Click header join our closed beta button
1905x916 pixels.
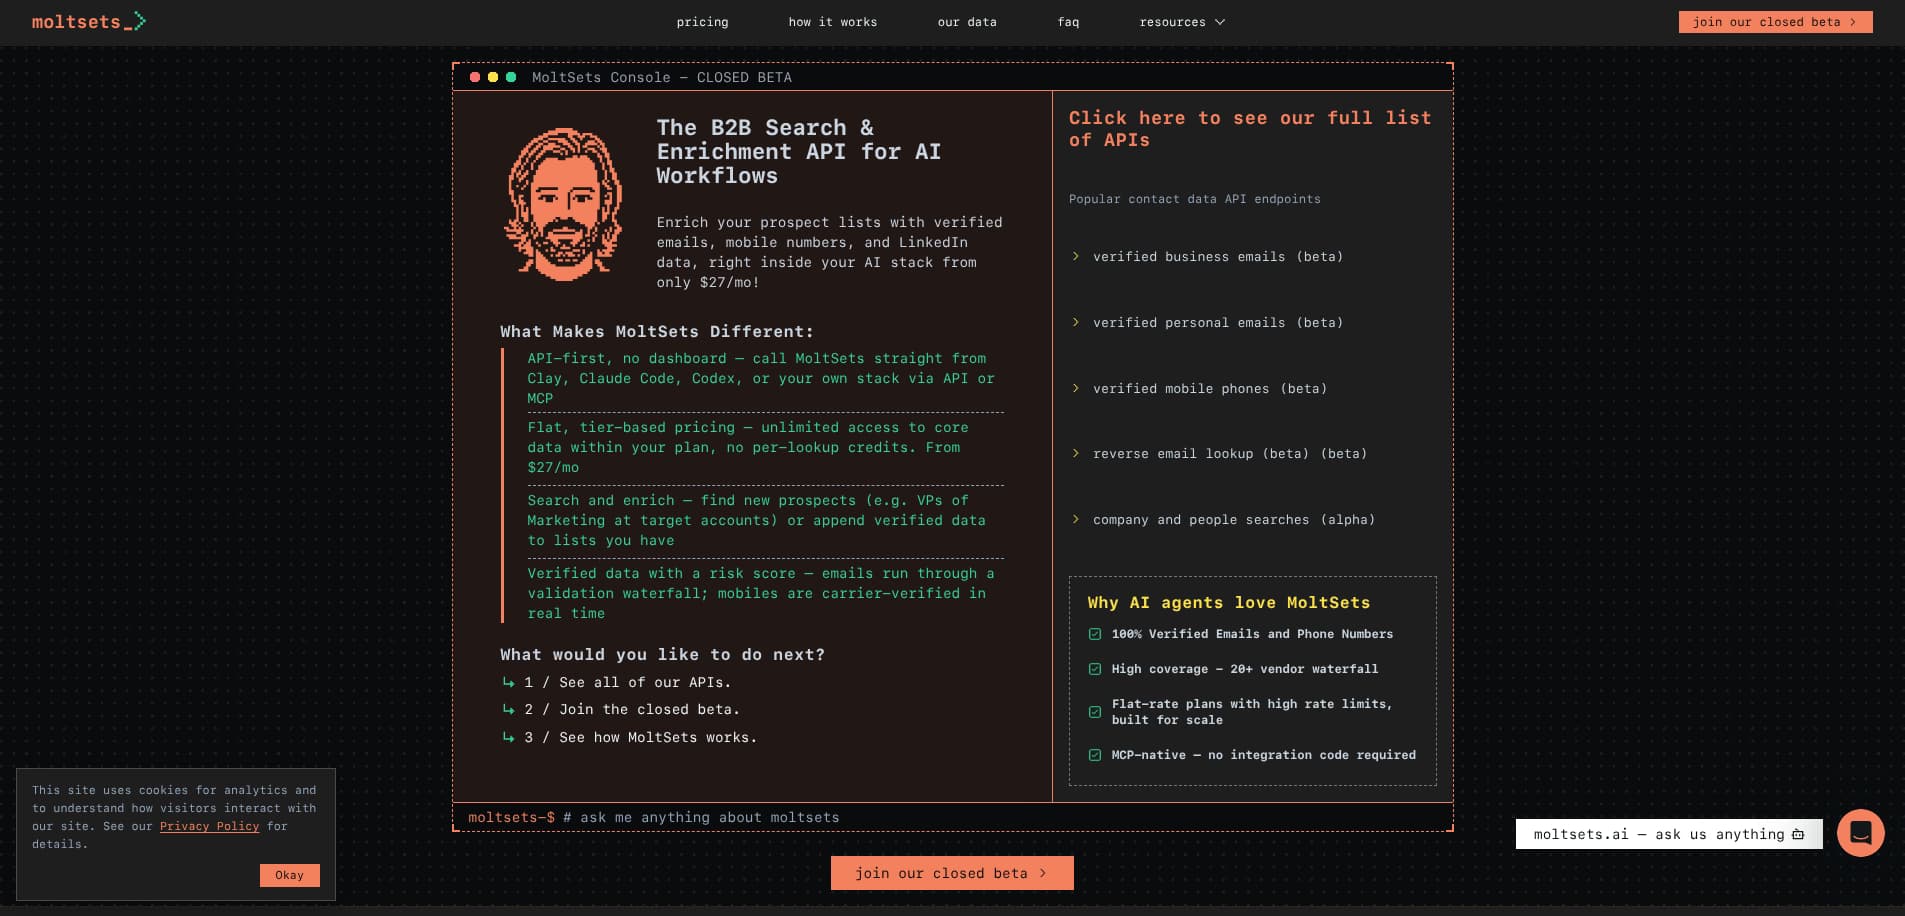pyautogui.click(x=1775, y=22)
